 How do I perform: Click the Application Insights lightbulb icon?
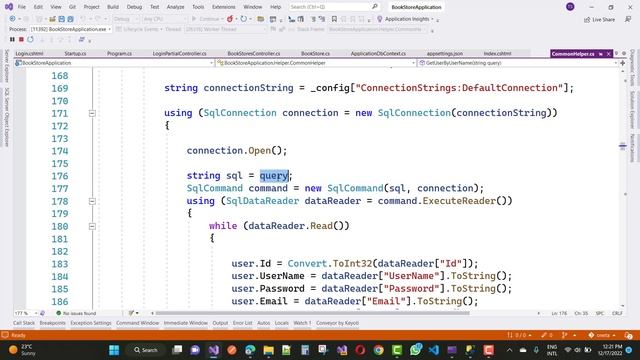(380, 19)
